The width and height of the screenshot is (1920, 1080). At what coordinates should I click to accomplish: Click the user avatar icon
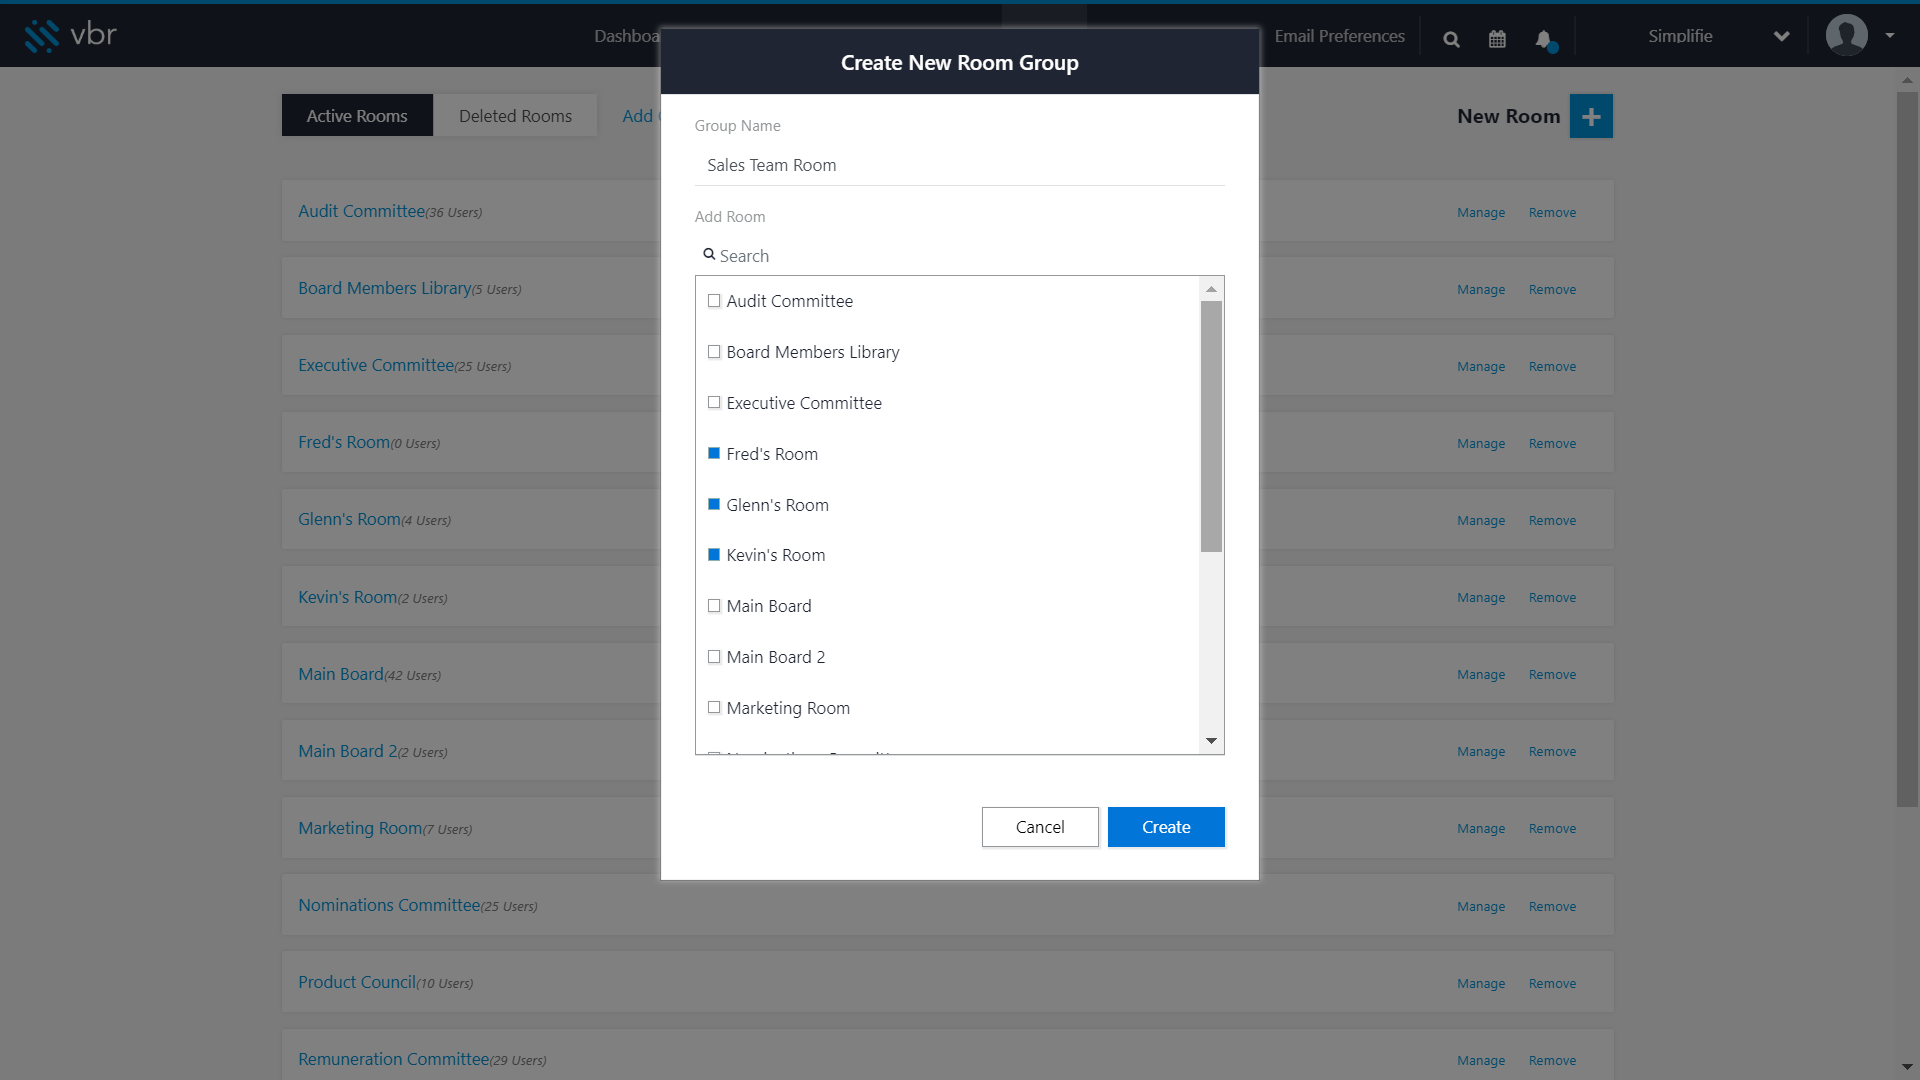1846,35
